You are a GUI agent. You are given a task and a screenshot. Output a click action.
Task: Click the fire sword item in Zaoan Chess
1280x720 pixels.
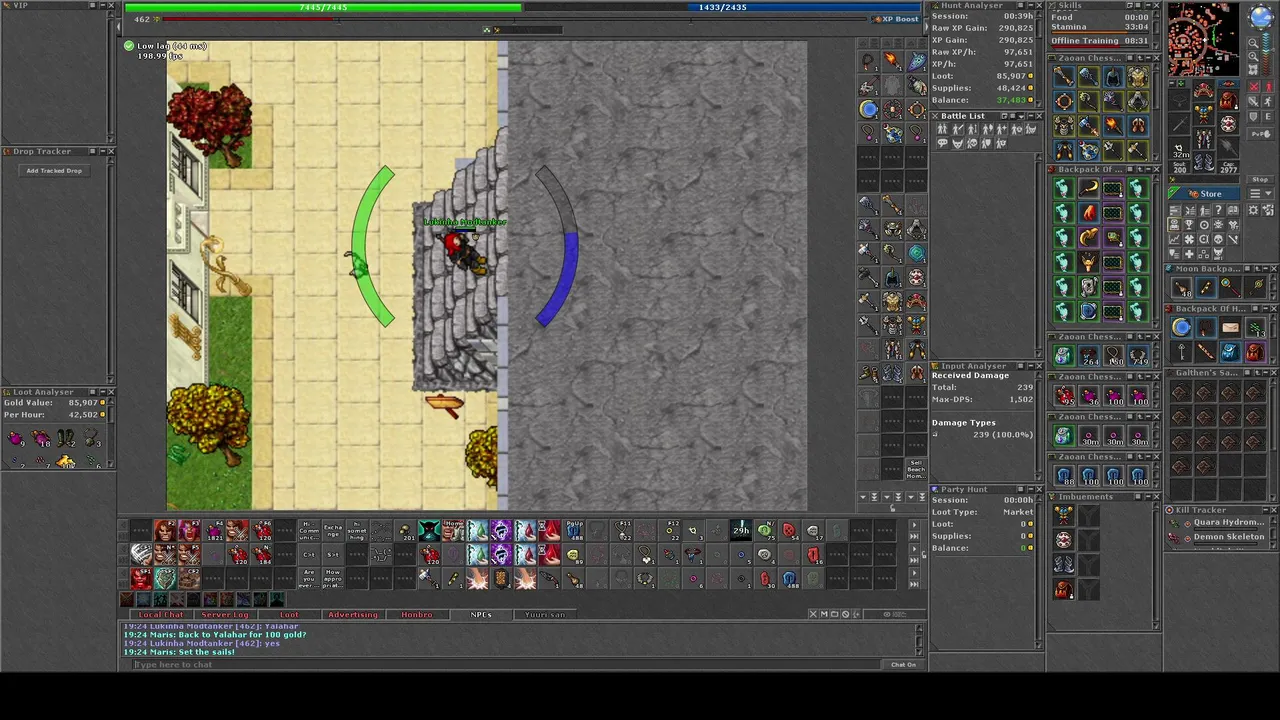[1113, 126]
